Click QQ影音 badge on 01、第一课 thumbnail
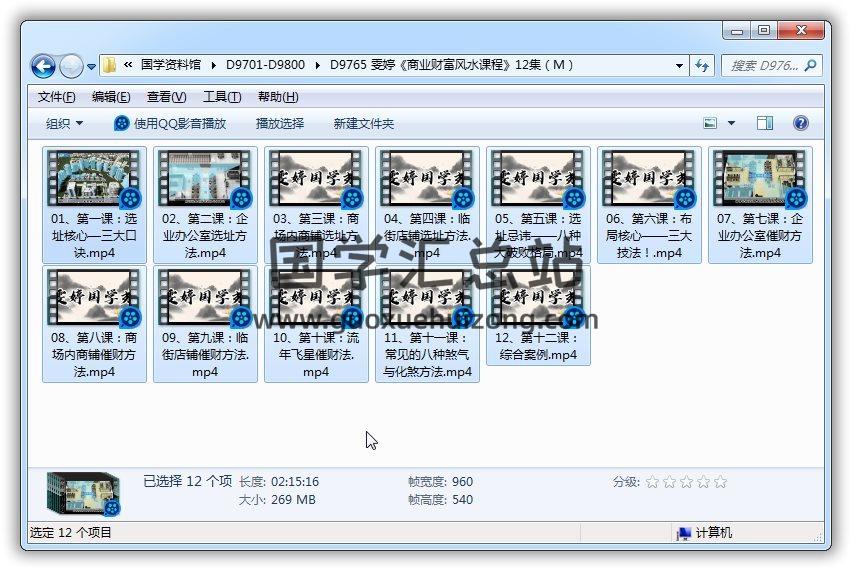The width and height of the screenshot is (852, 571). tap(130, 198)
